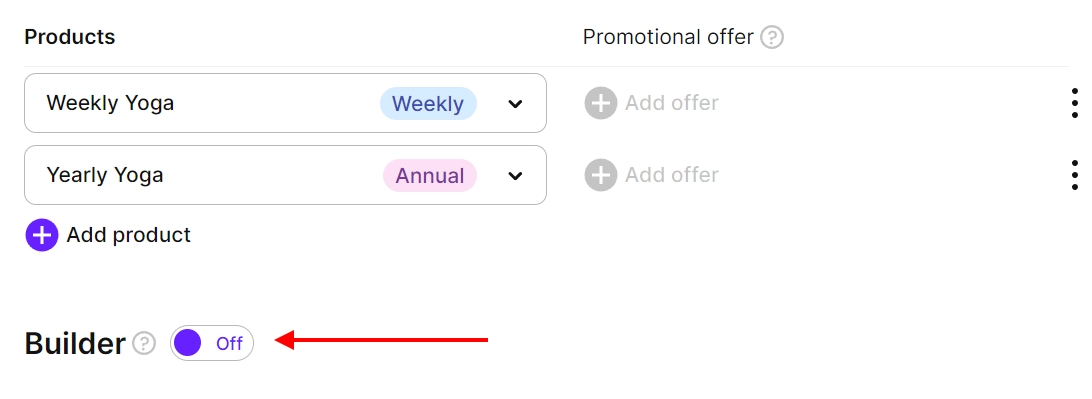Screen dimensions: 1092x399
Task: Click the Add product text link
Action: point(128,235)
